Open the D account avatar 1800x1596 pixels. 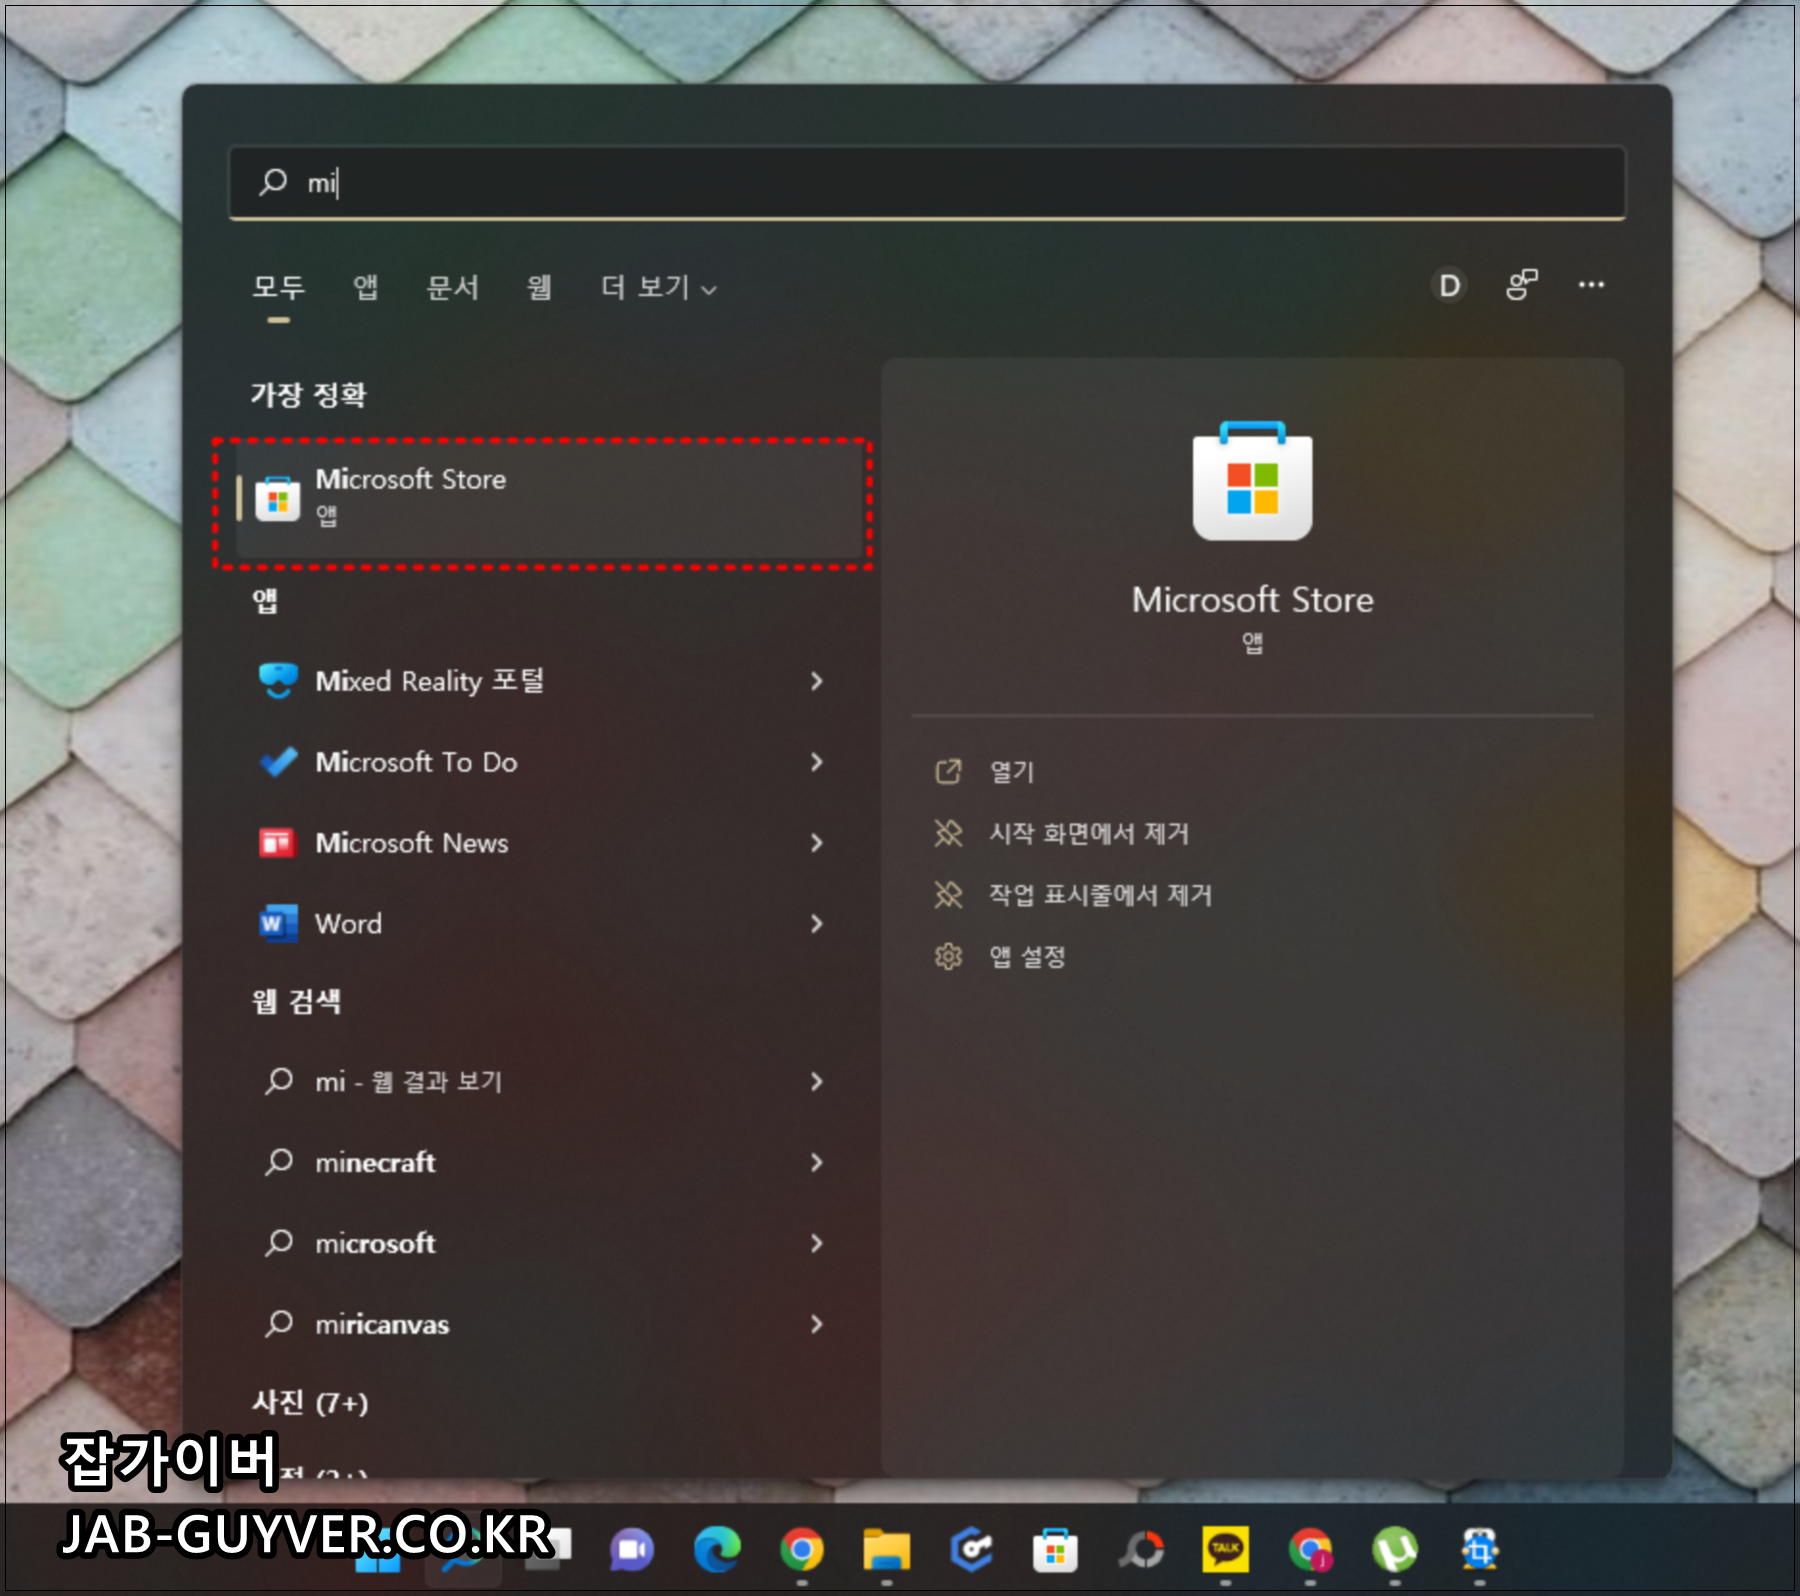(1448, 286)
